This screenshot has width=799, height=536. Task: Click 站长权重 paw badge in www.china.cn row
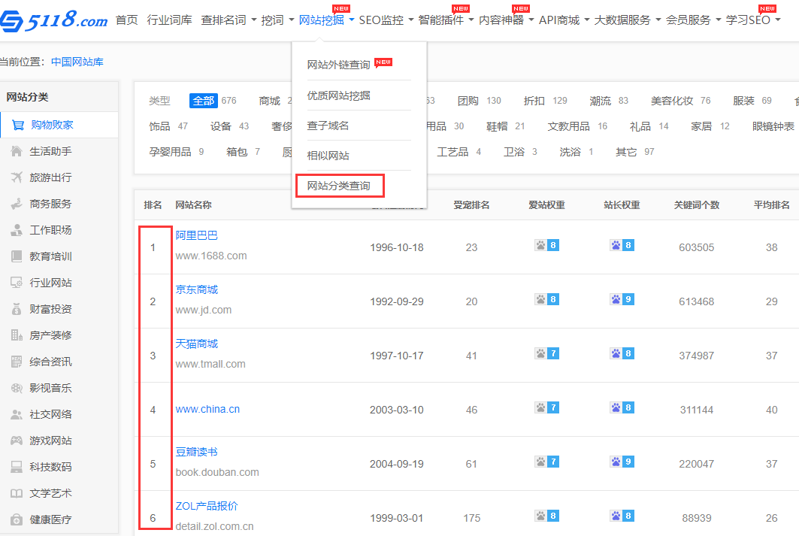[x=622, y=408]
